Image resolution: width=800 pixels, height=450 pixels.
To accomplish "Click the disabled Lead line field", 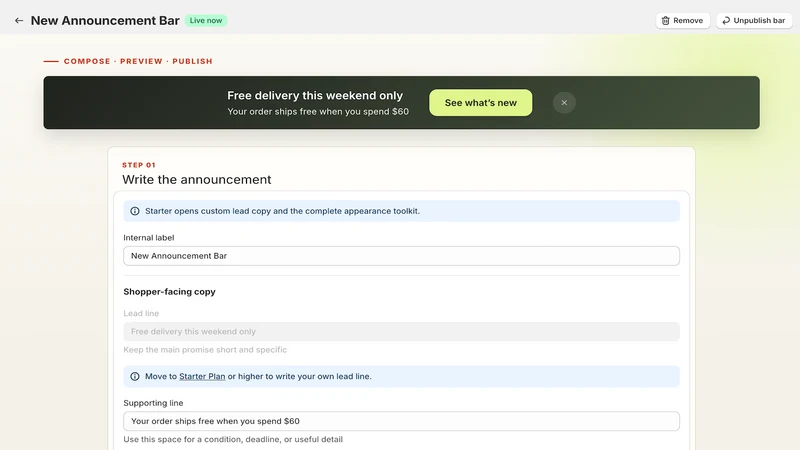I will pos(402,332).
